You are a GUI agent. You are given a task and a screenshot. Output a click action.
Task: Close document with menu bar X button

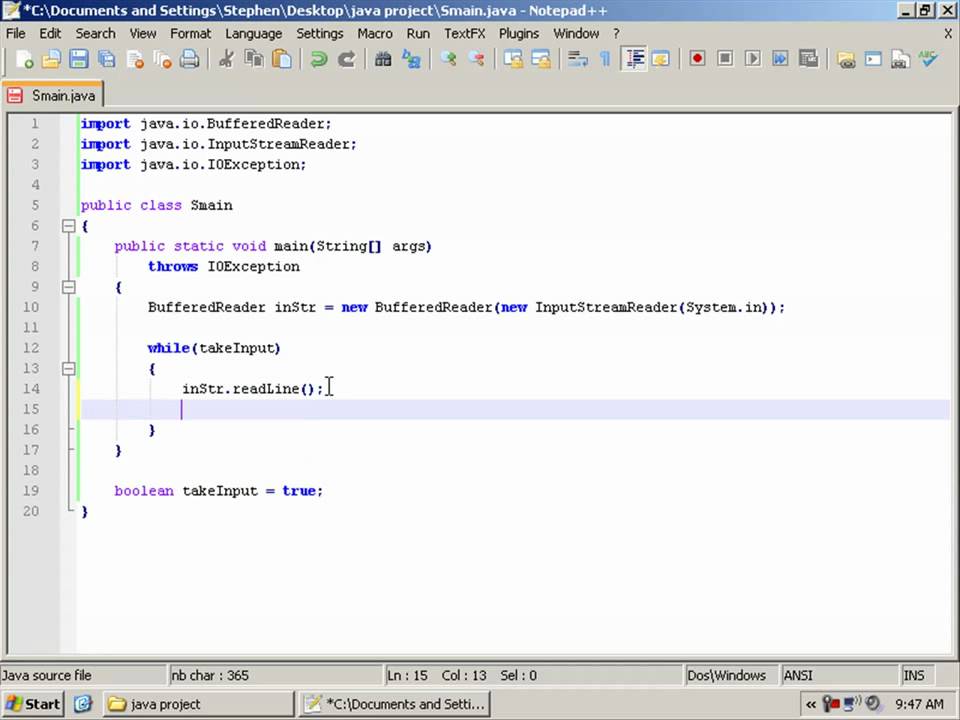(948, 34)
